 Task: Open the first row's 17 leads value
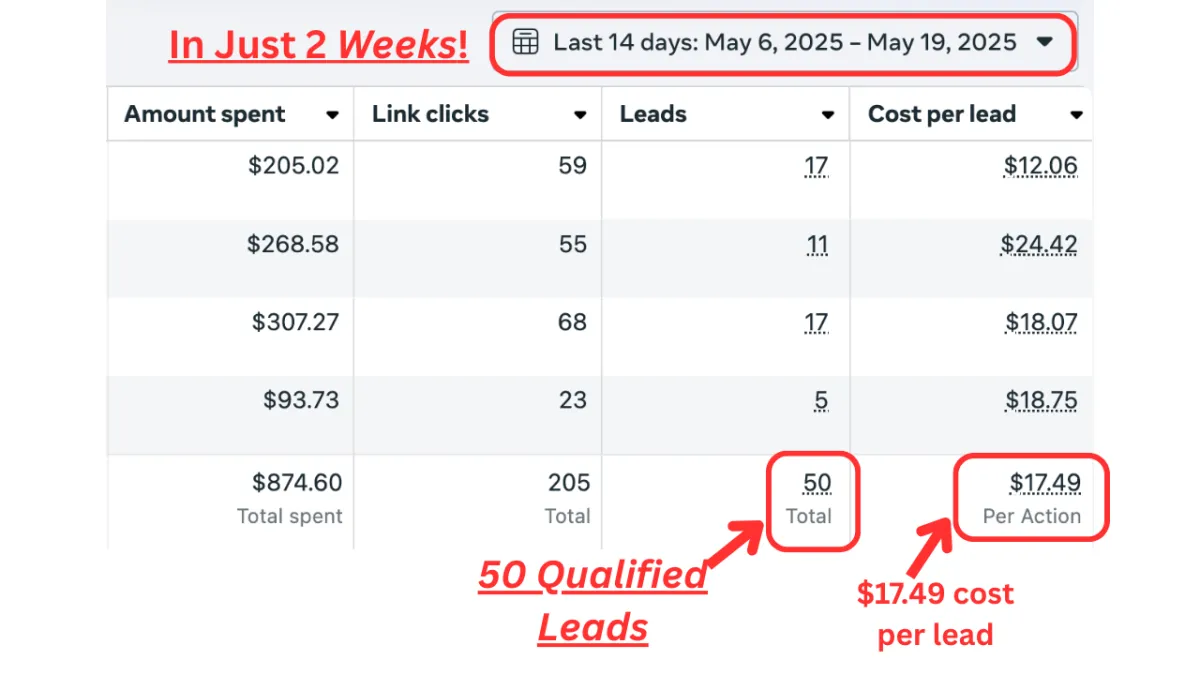click(x=816, y=166)
